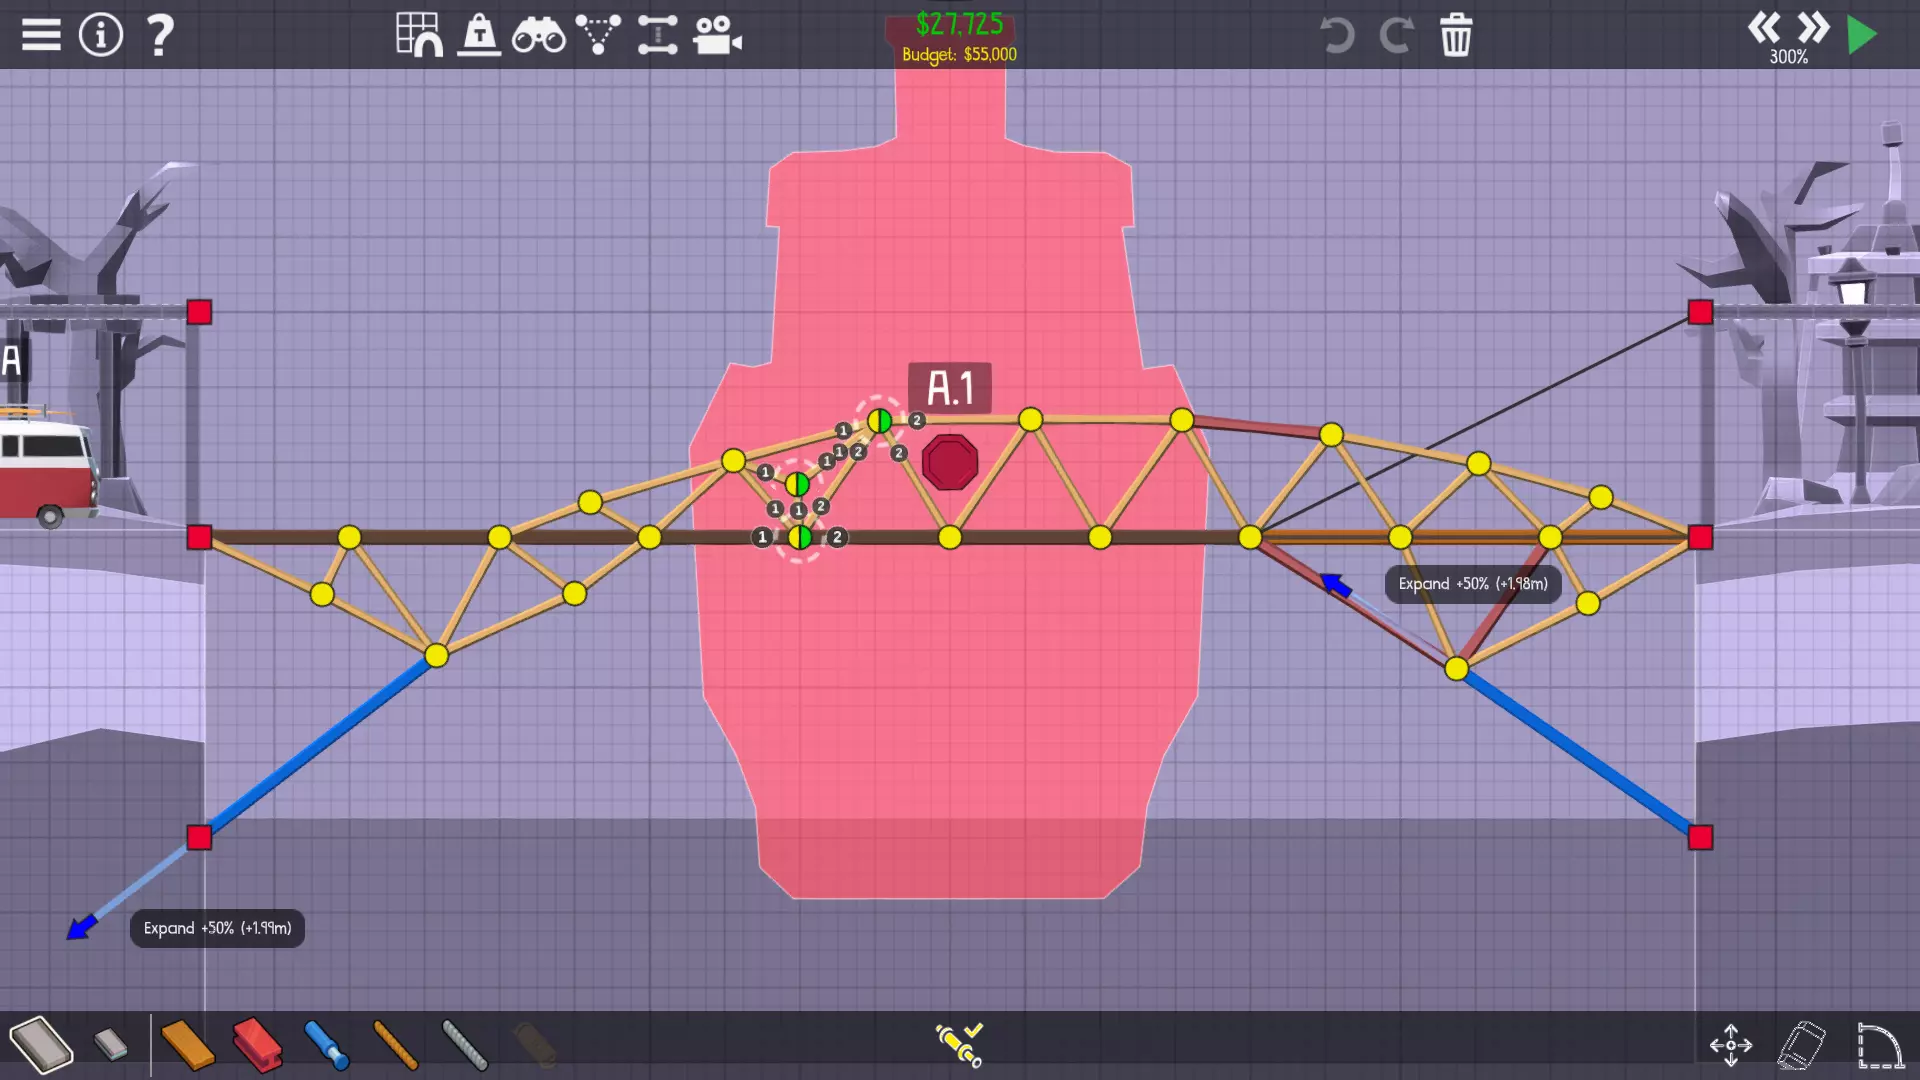
Task: Open the level info panel
Action: pyautogui.click(x=100, y=35)
